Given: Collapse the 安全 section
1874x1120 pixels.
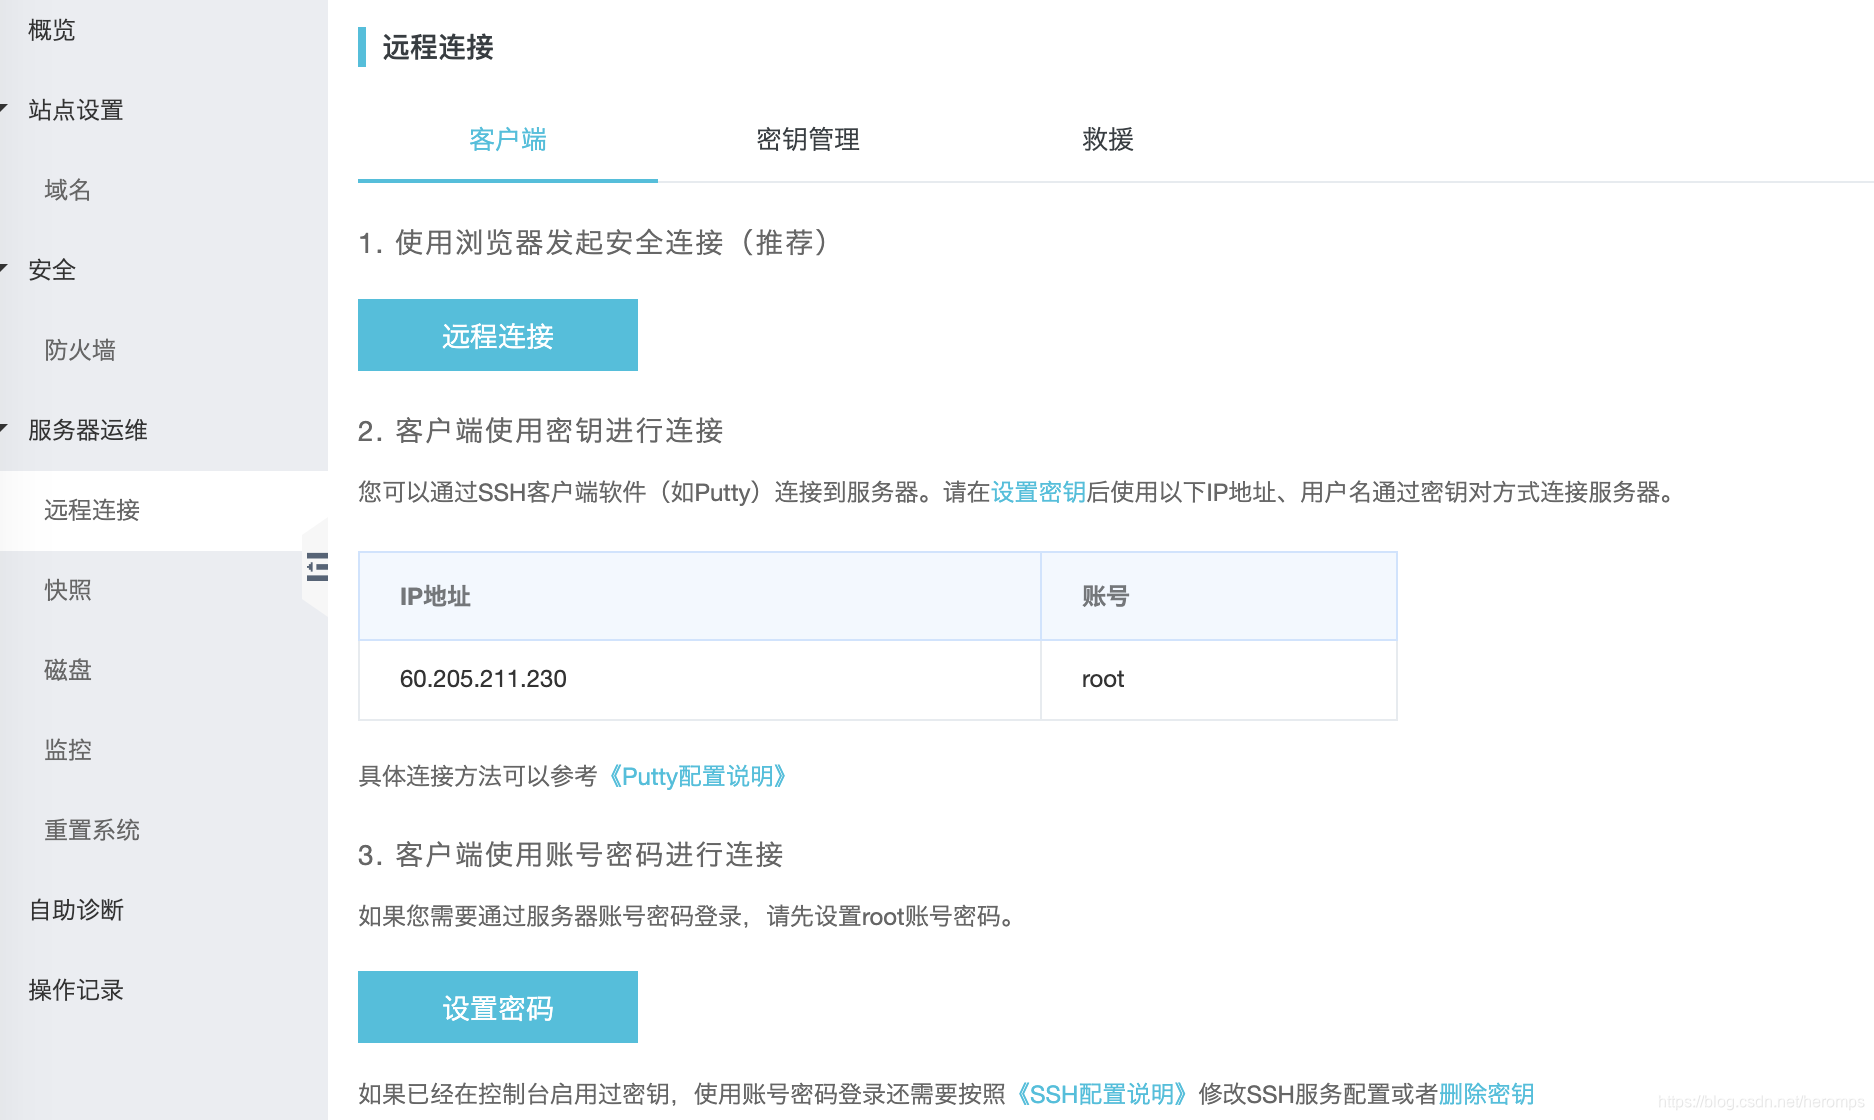Looking at the screenshot, I should (52, 270).
